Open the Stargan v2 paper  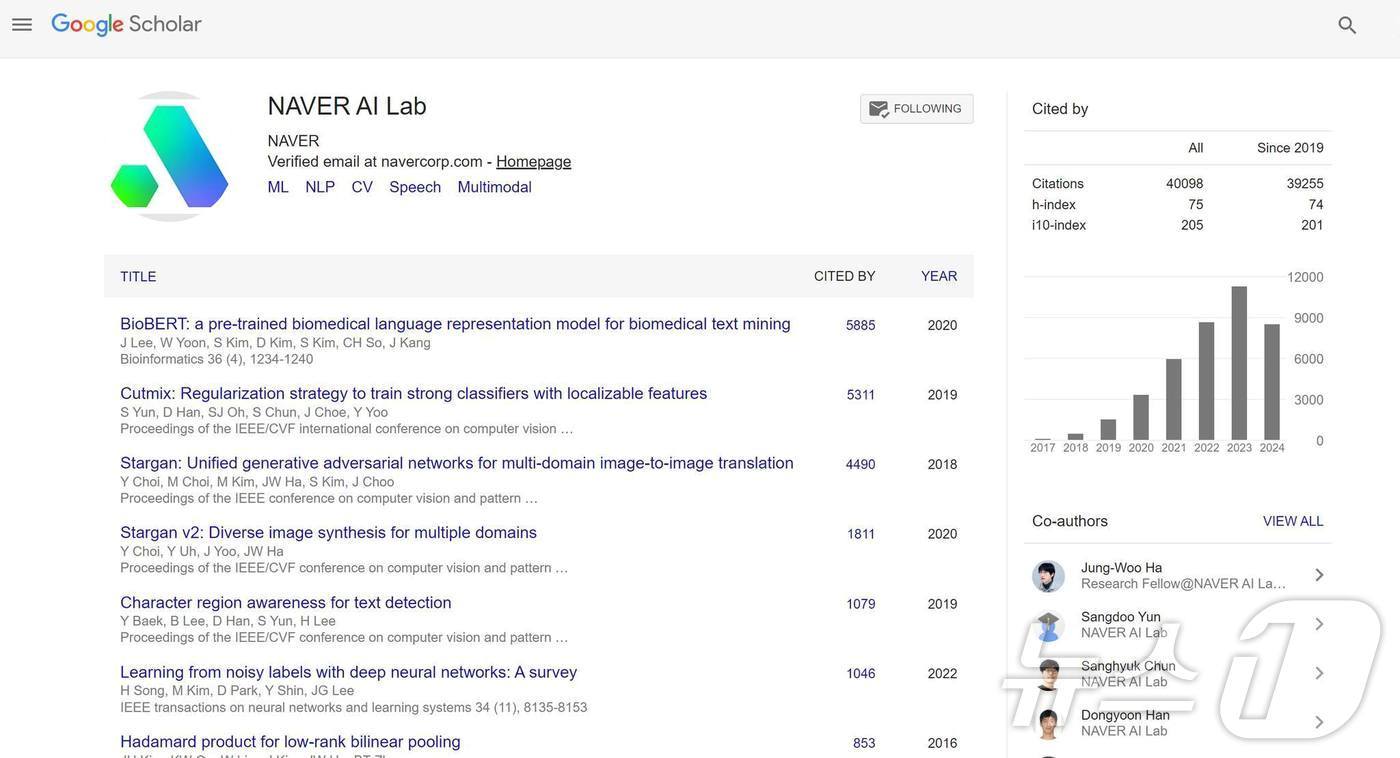point(328,533)
